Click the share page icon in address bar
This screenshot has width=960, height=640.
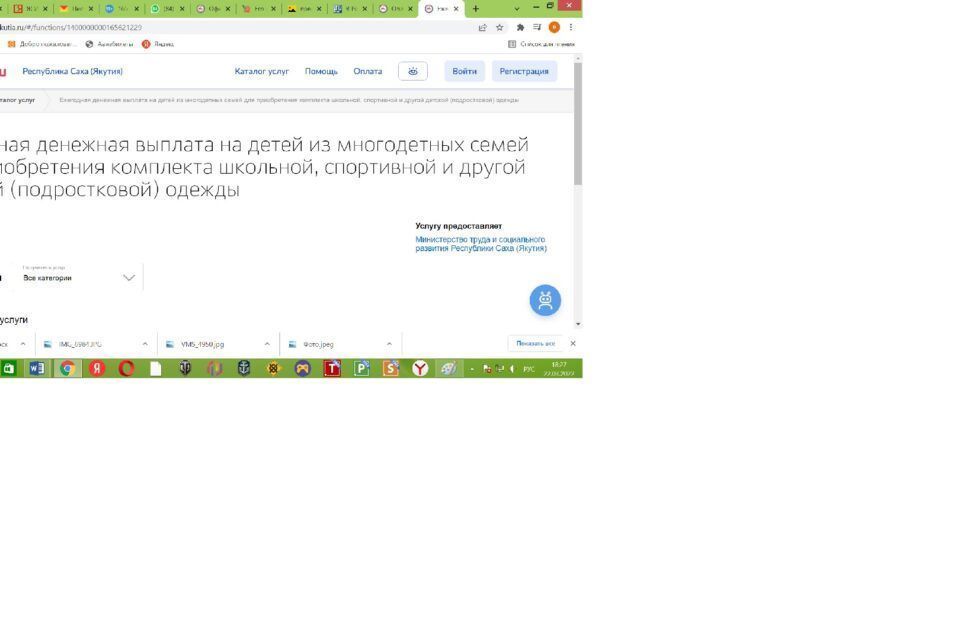click(483, 27)
